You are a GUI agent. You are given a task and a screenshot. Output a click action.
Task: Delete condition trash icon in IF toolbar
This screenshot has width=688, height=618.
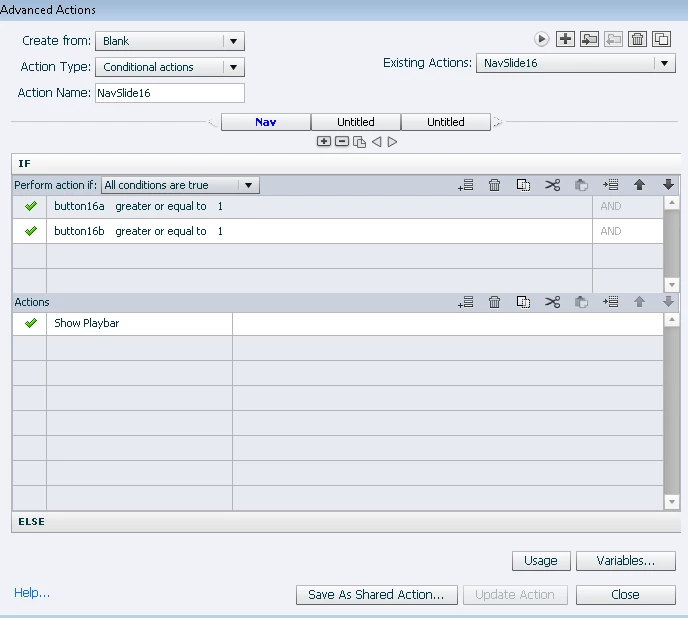tap(494, 185)
